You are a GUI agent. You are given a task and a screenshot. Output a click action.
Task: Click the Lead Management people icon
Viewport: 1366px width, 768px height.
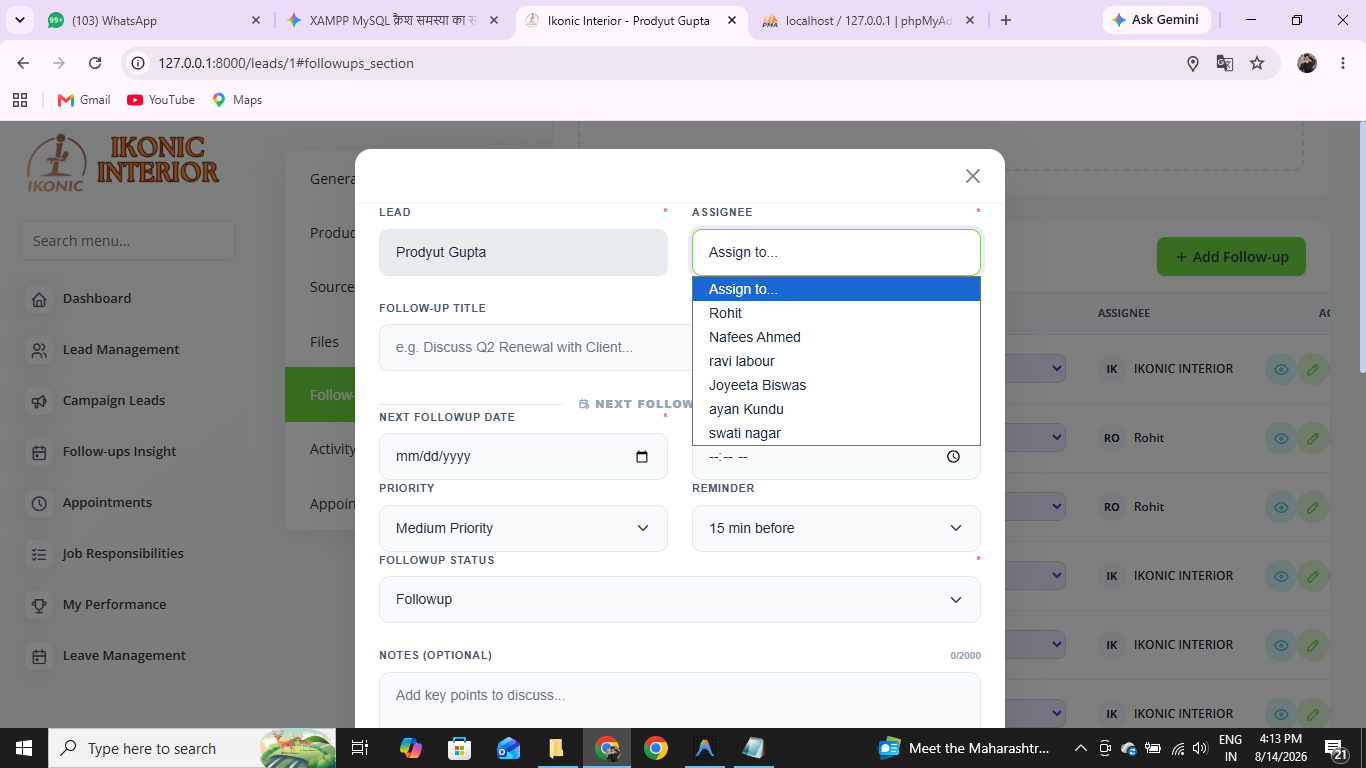coord(39,350)
